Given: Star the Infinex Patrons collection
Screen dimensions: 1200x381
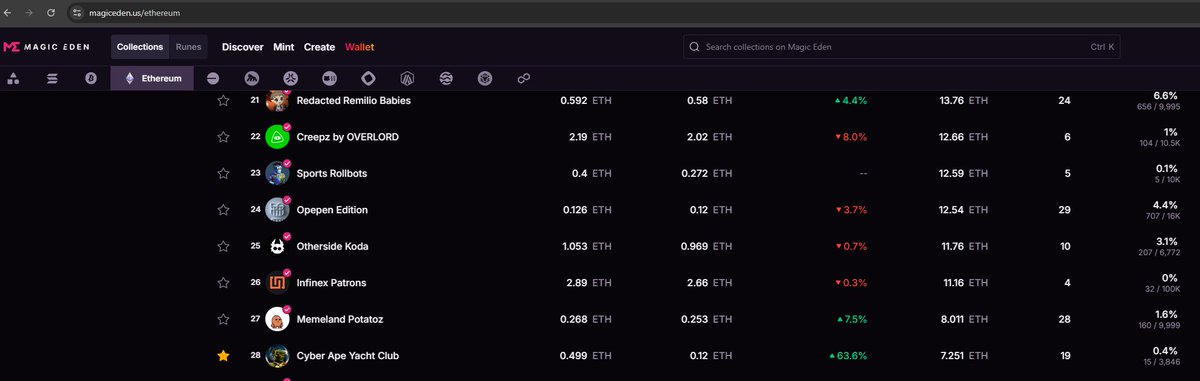Looking at the screenshot, I should coord(224,283).
